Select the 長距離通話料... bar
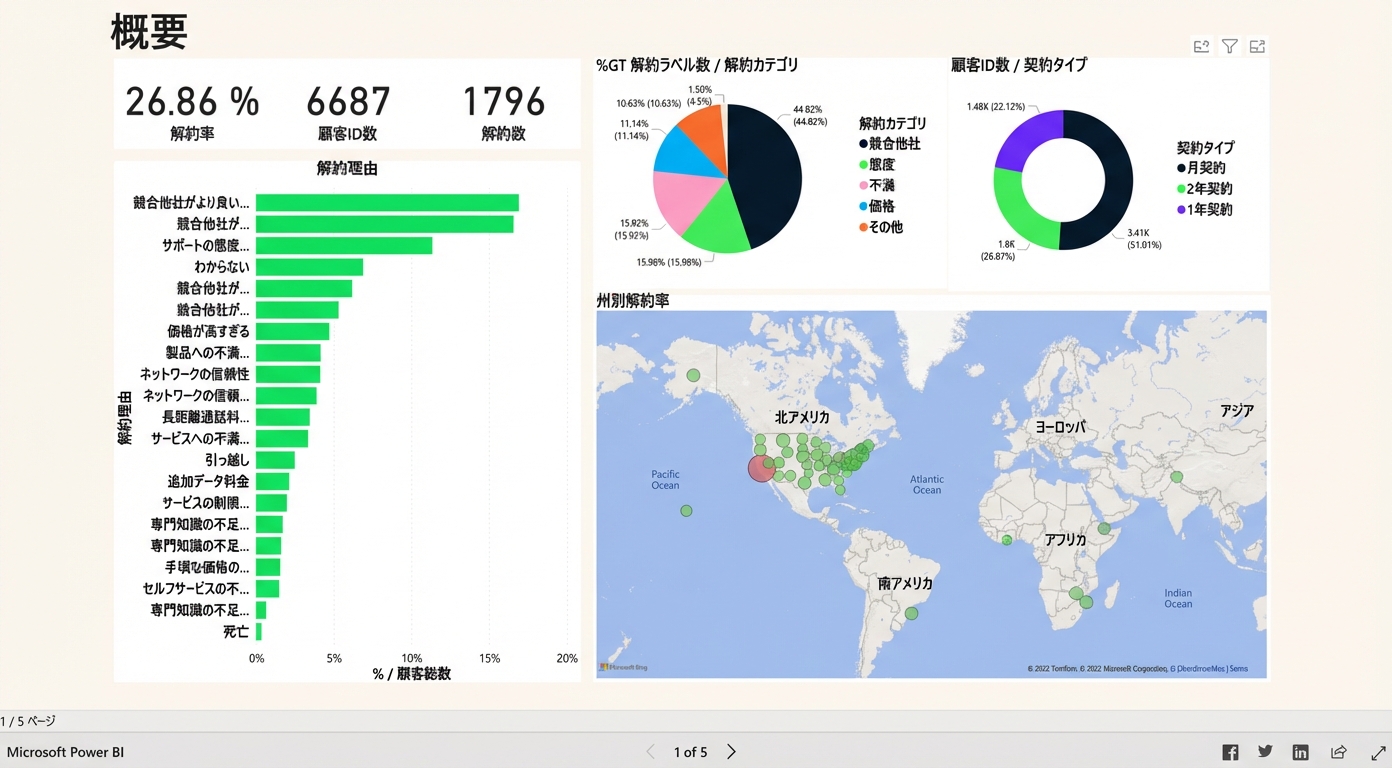This screenshot has height=768, width=1392. tap(283, 417)
